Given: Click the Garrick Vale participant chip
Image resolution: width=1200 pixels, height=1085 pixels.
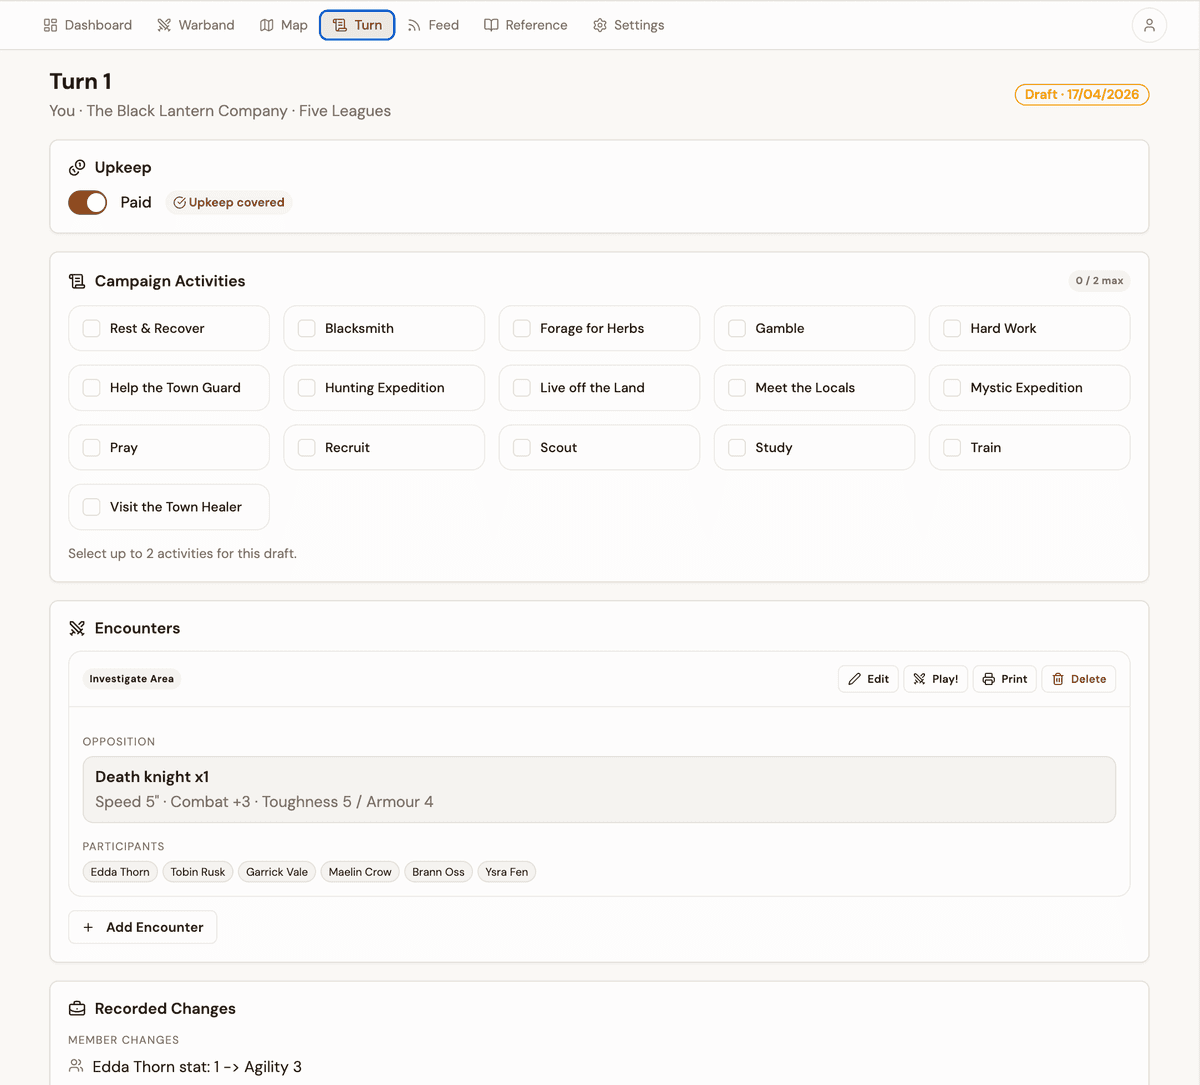Looking at the screenshot, I should (277, 872).
